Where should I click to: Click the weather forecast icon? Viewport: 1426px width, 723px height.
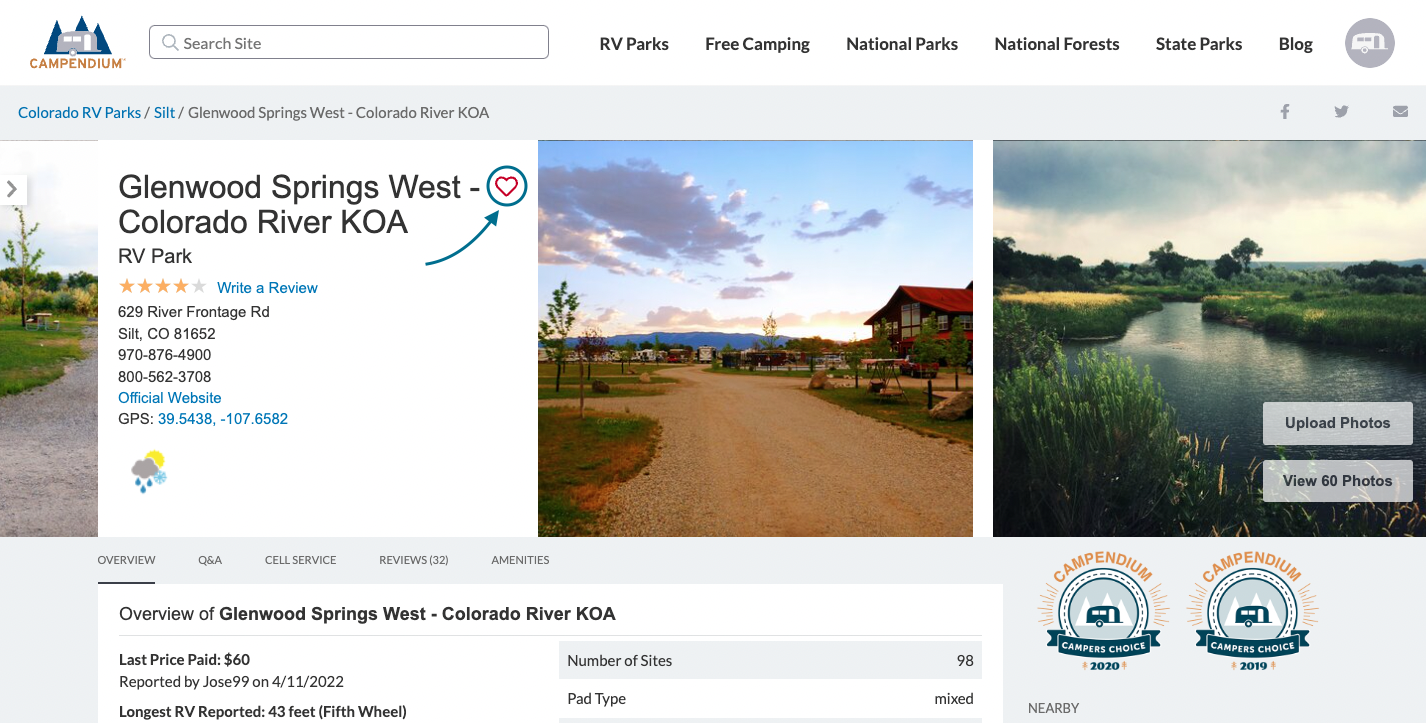click(149, 472)
